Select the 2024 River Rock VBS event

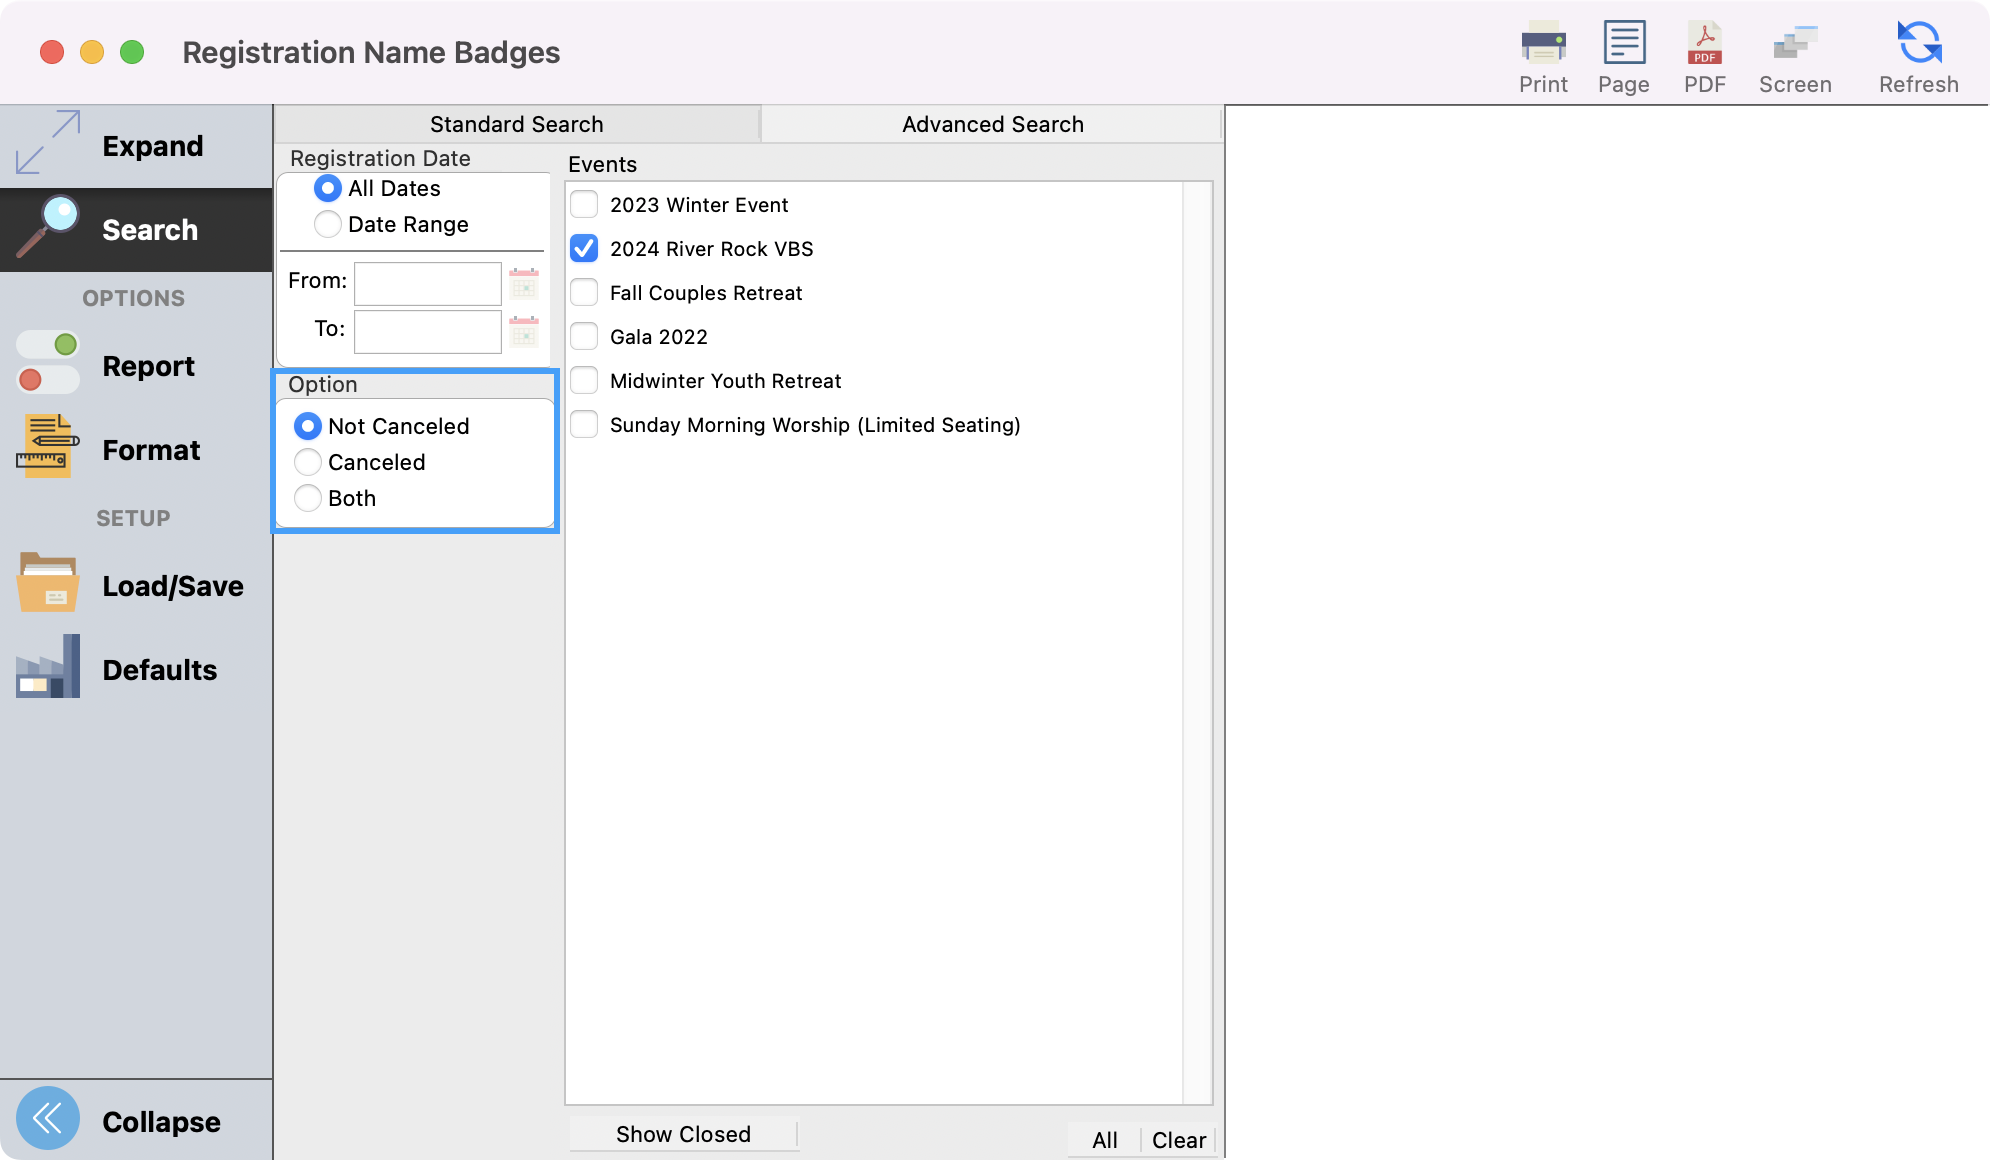(587, 249)
